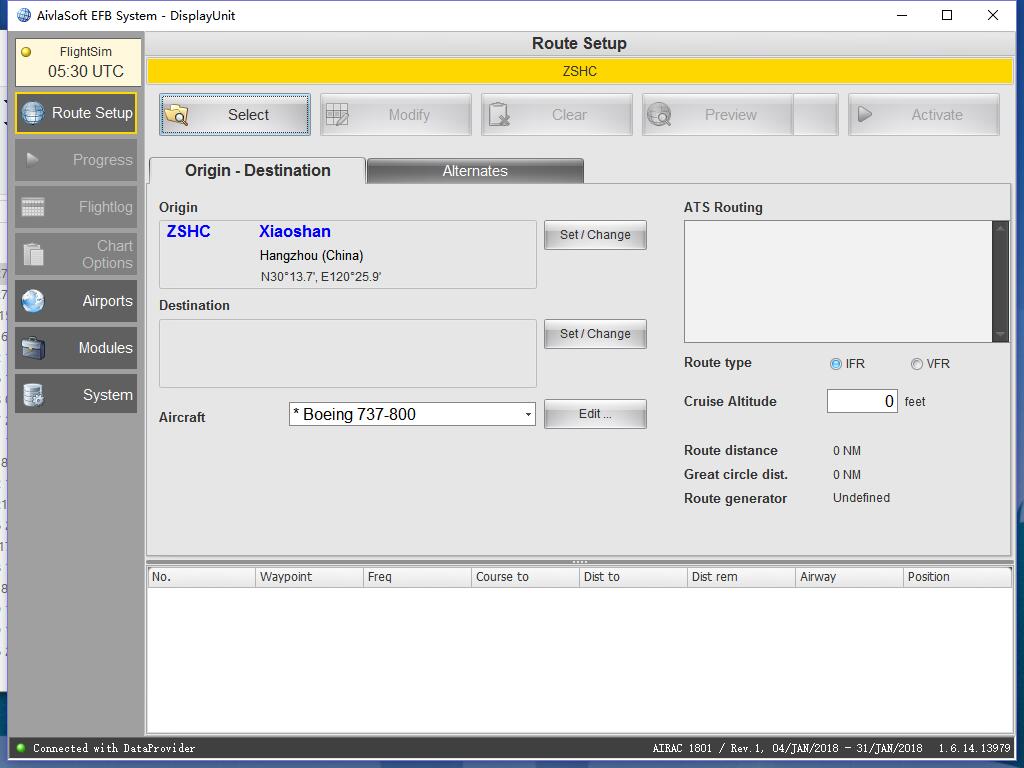The width and height of the screenshot is (1024, 768).
Task: Click the ATS Routing text area
Action: coord(838,281)
